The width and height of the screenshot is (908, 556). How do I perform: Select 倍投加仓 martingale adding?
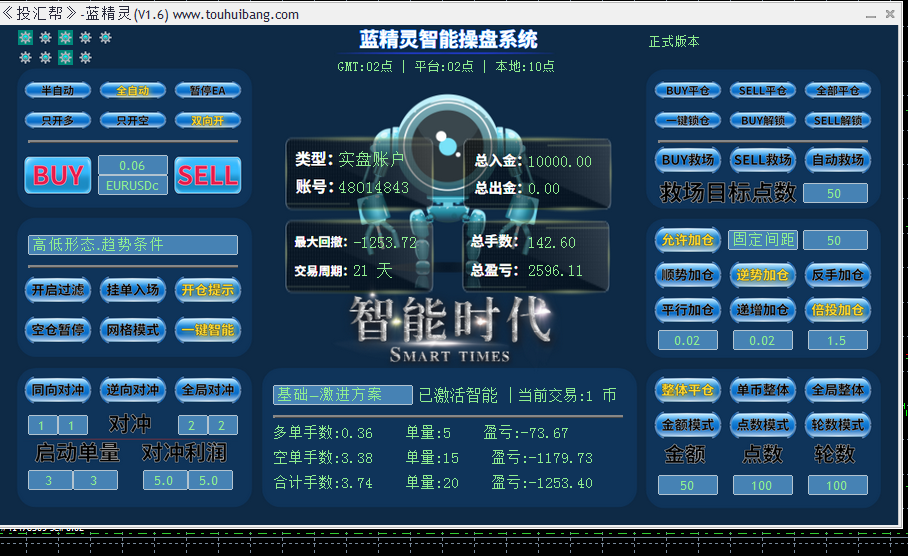click(x=838, y=310)
